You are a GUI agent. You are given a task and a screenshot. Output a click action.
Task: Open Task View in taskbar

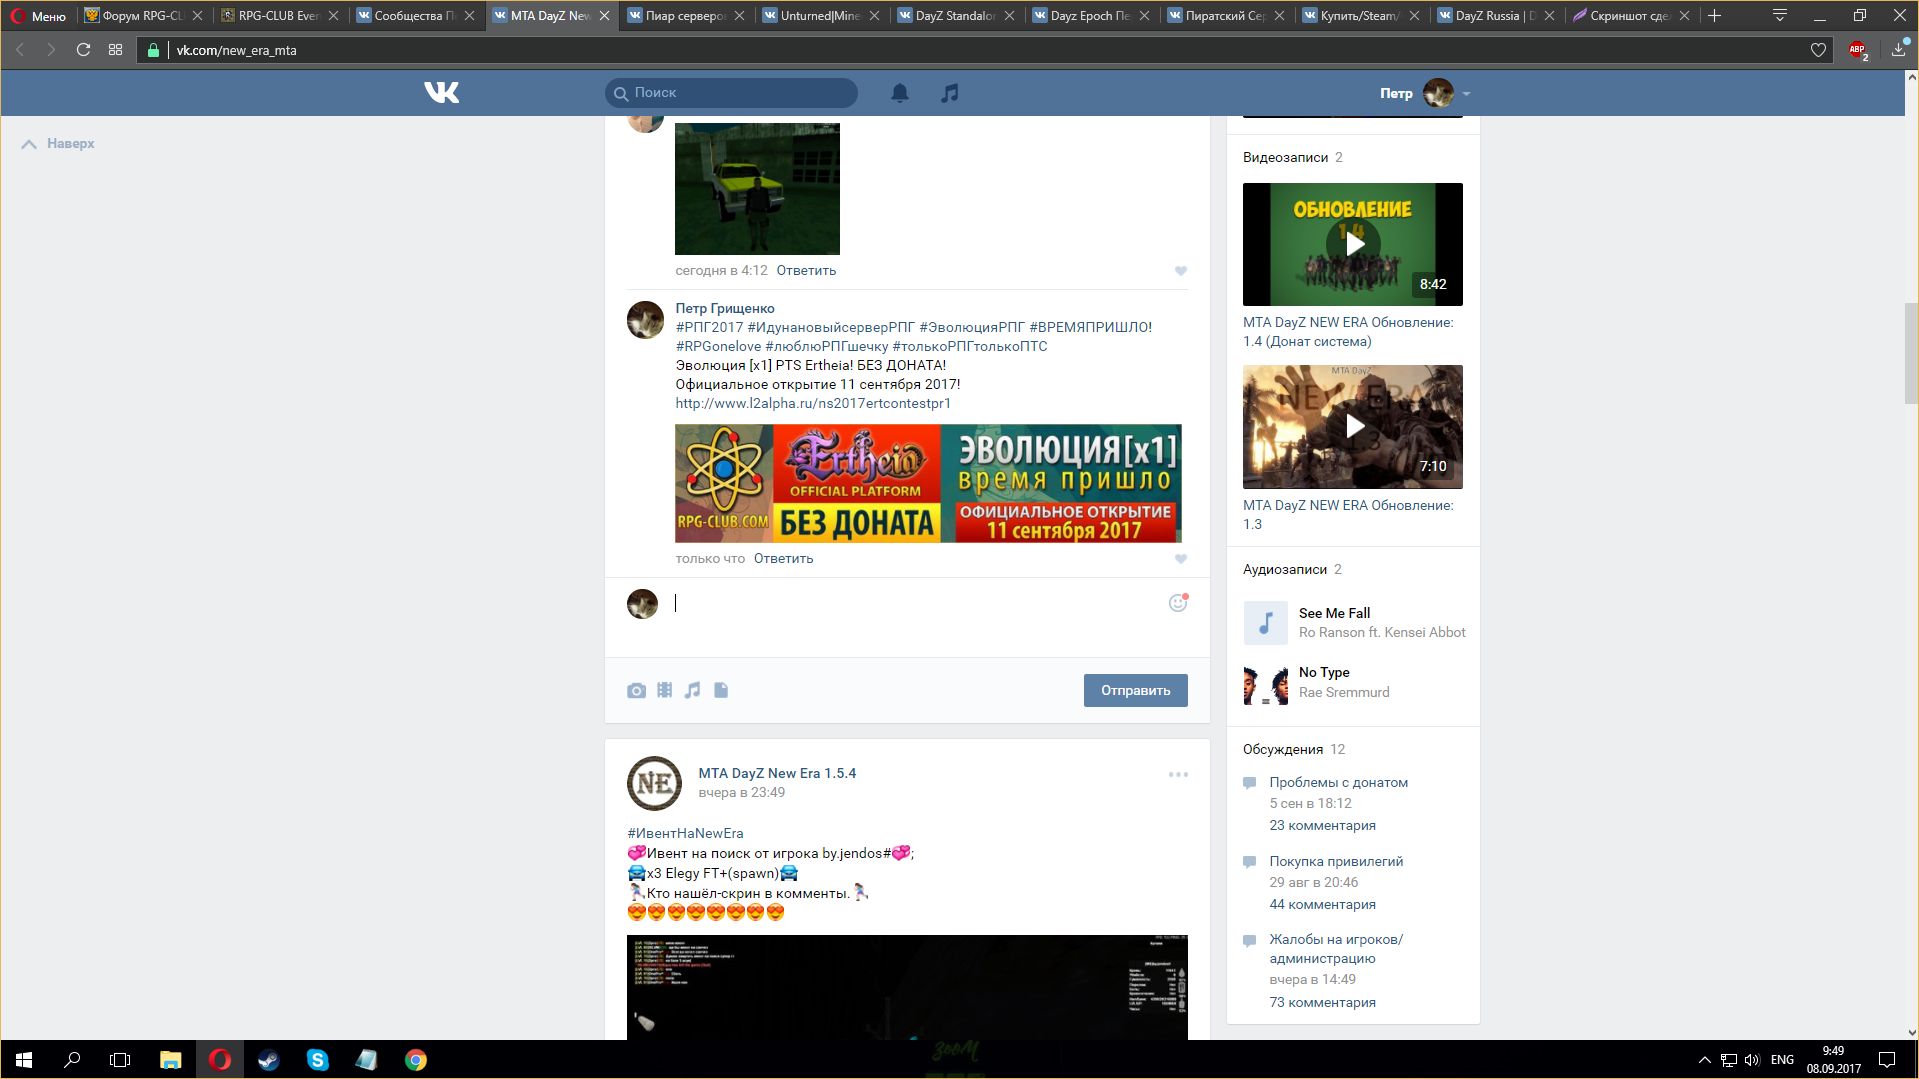click(x=120, y=1060)
